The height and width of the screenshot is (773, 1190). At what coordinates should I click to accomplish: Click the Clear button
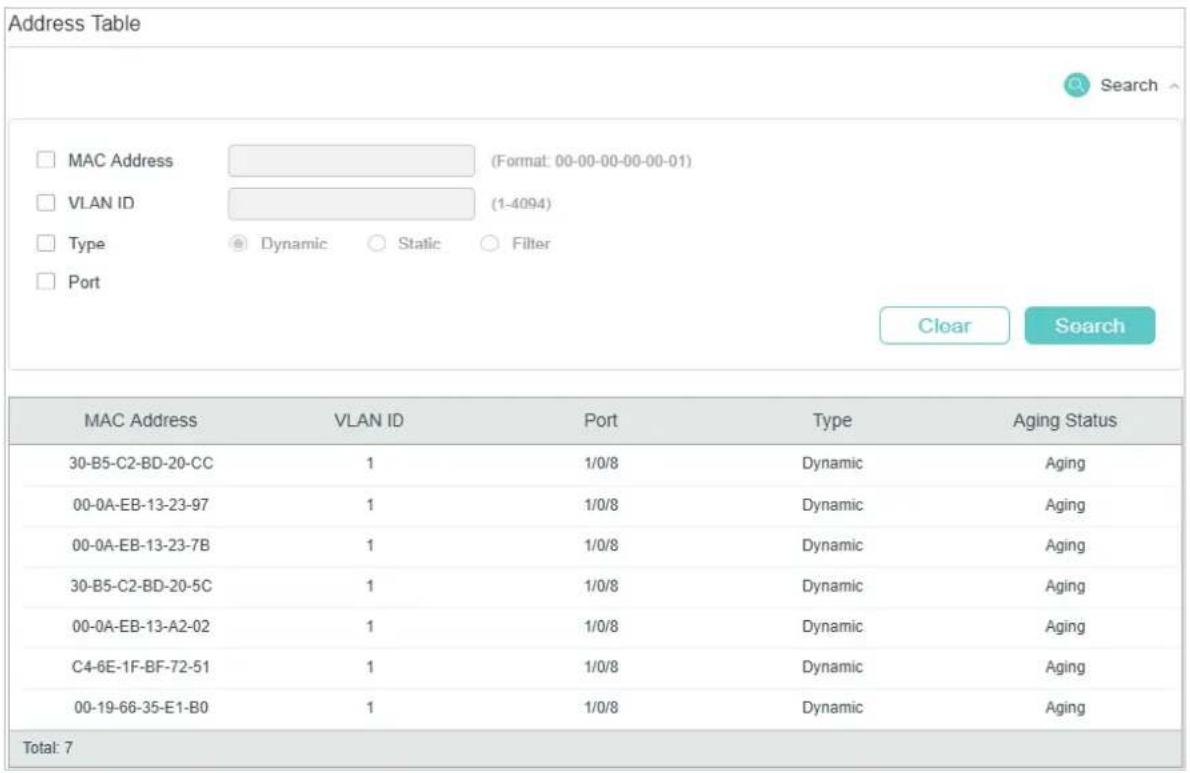click(944, 325)
